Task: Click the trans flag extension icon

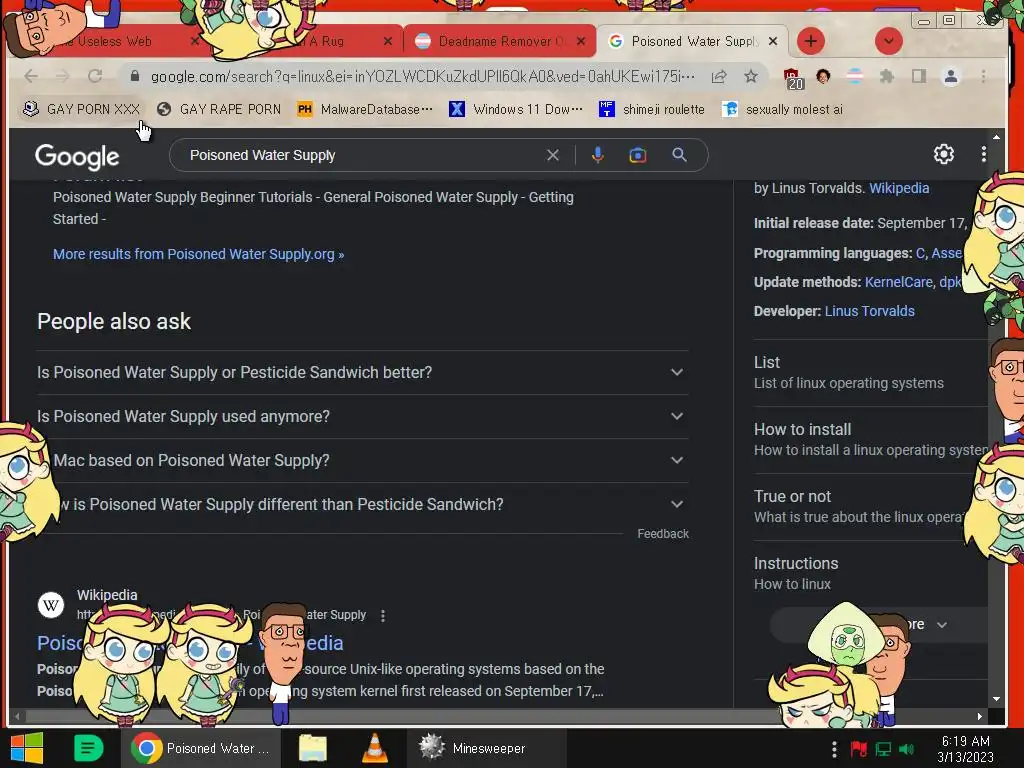Action: coord(855,76)
